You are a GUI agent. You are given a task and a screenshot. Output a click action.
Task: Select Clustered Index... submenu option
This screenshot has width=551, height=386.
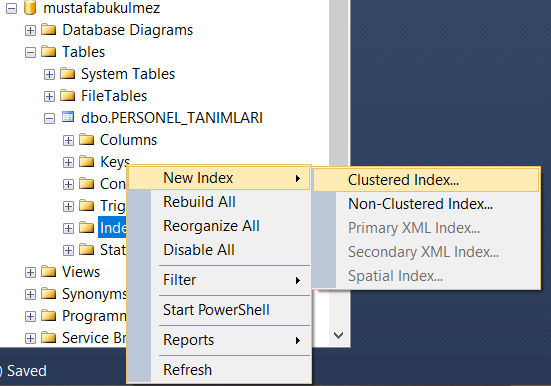pos(426,180)
